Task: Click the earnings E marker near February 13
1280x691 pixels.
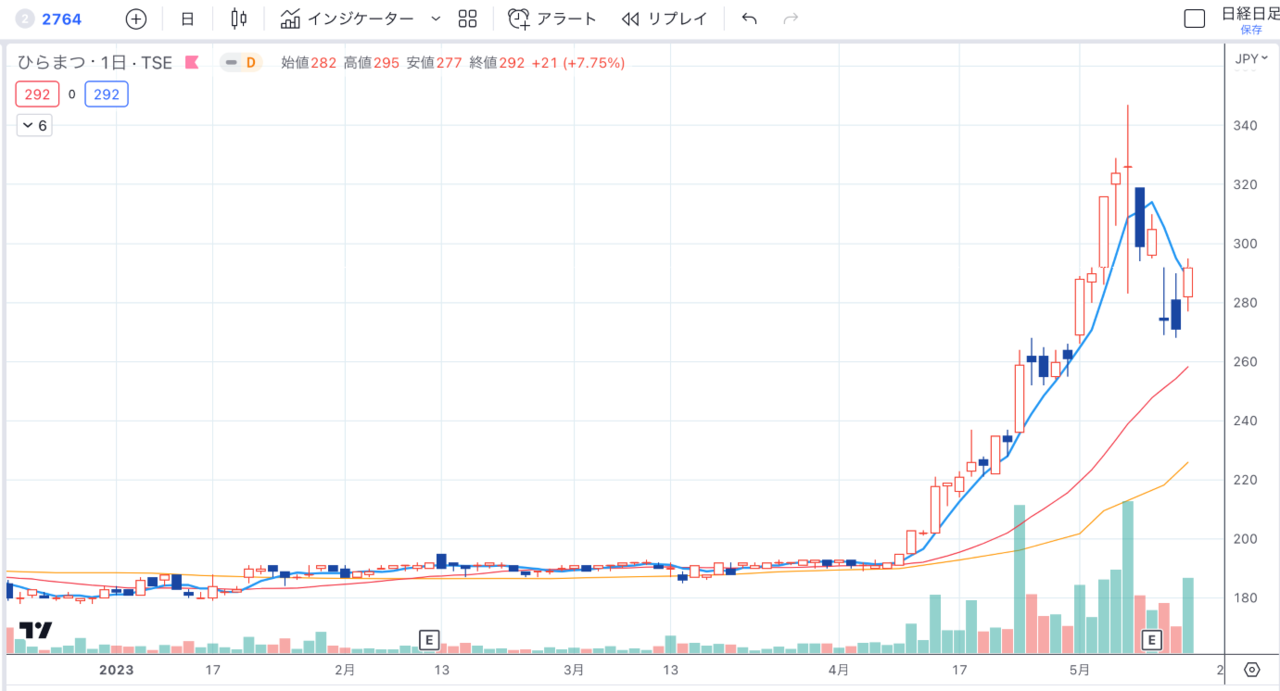Action: point(428,639)
